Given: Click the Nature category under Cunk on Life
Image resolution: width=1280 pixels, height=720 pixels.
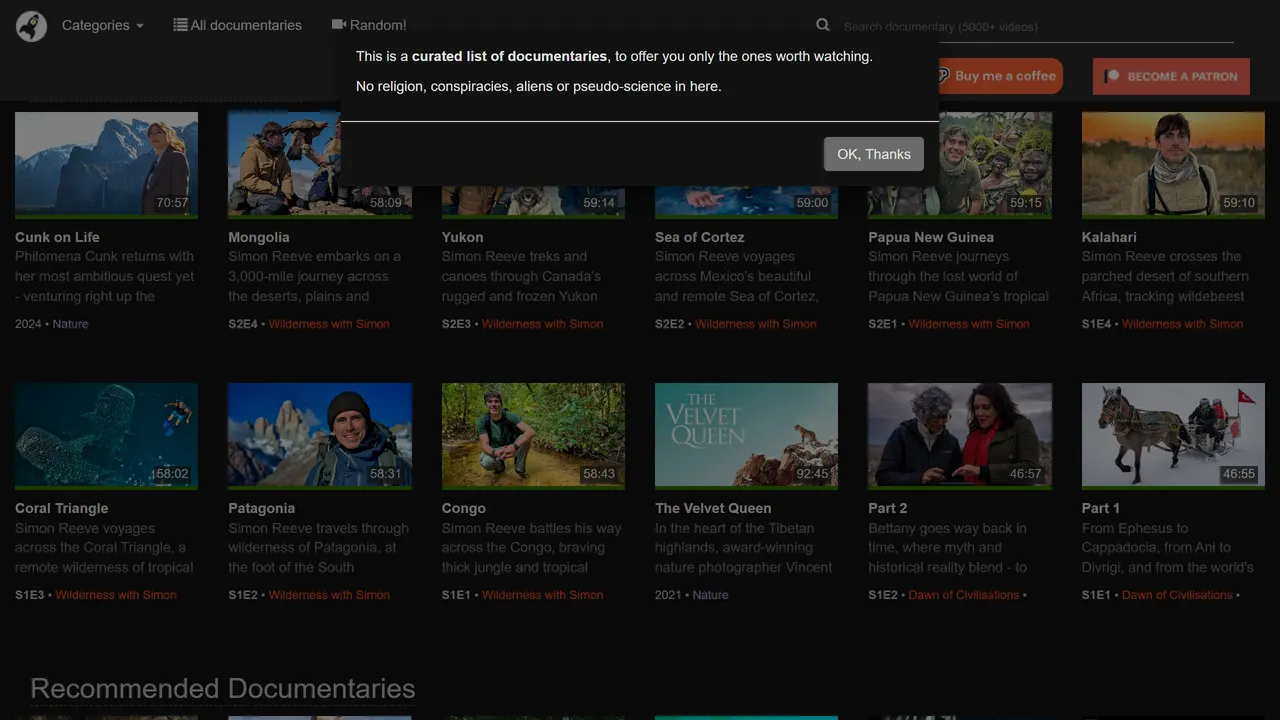Looking at the screenshot, I should [x=70, y=324].
